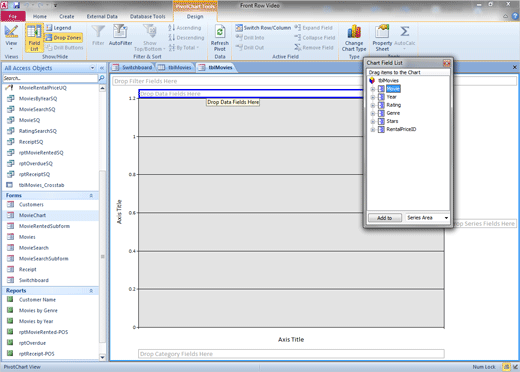
Task: Switch to the first tblMovies document tab
Action: pos(175,67)
